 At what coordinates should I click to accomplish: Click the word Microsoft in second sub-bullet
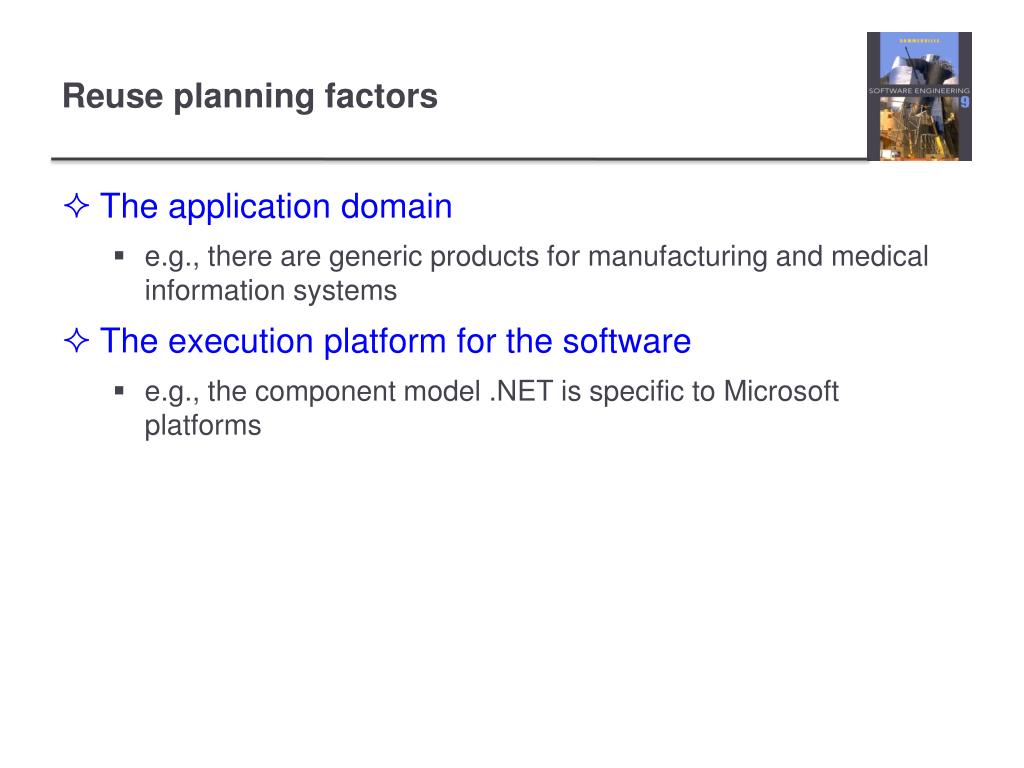pyautogui.click(x=780, y=391)
